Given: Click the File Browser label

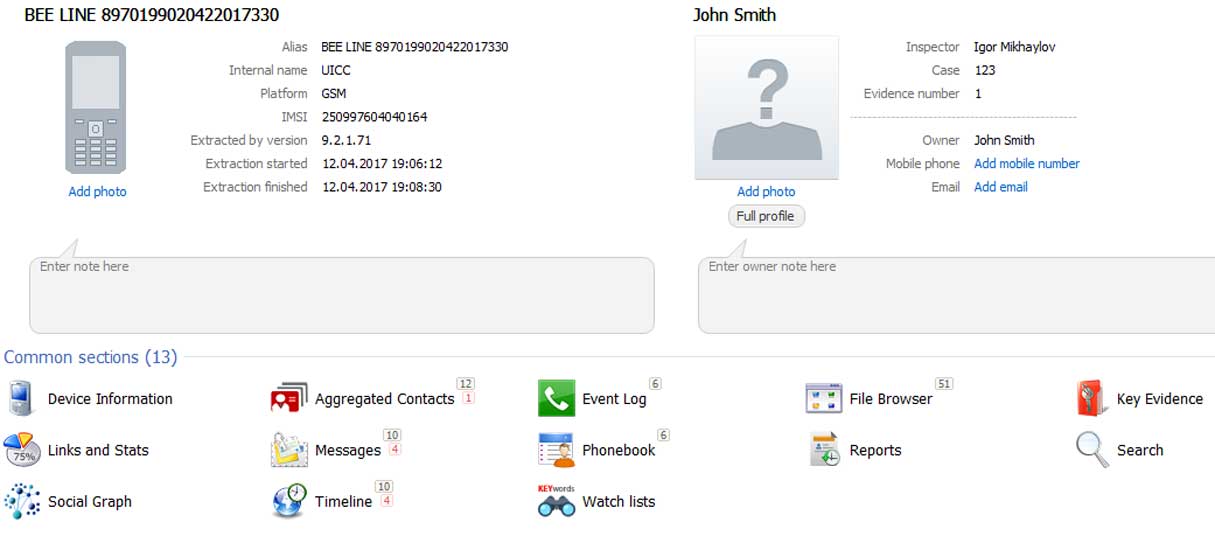Looking at the screenshot, I should (x=891, y=399).
